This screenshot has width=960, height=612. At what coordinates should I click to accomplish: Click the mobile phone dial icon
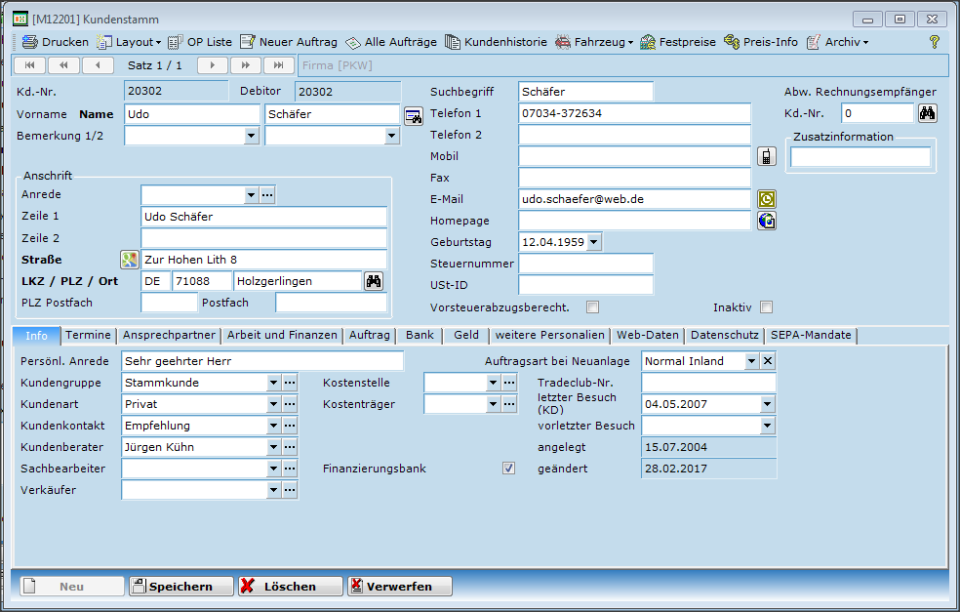(x=766, y=156)
